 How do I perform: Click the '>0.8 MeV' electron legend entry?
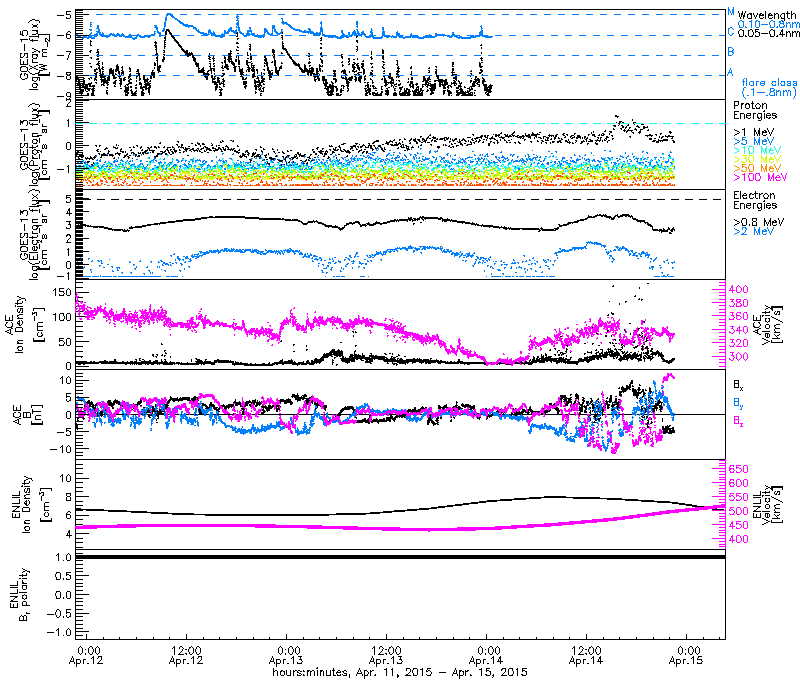(759, 222)
